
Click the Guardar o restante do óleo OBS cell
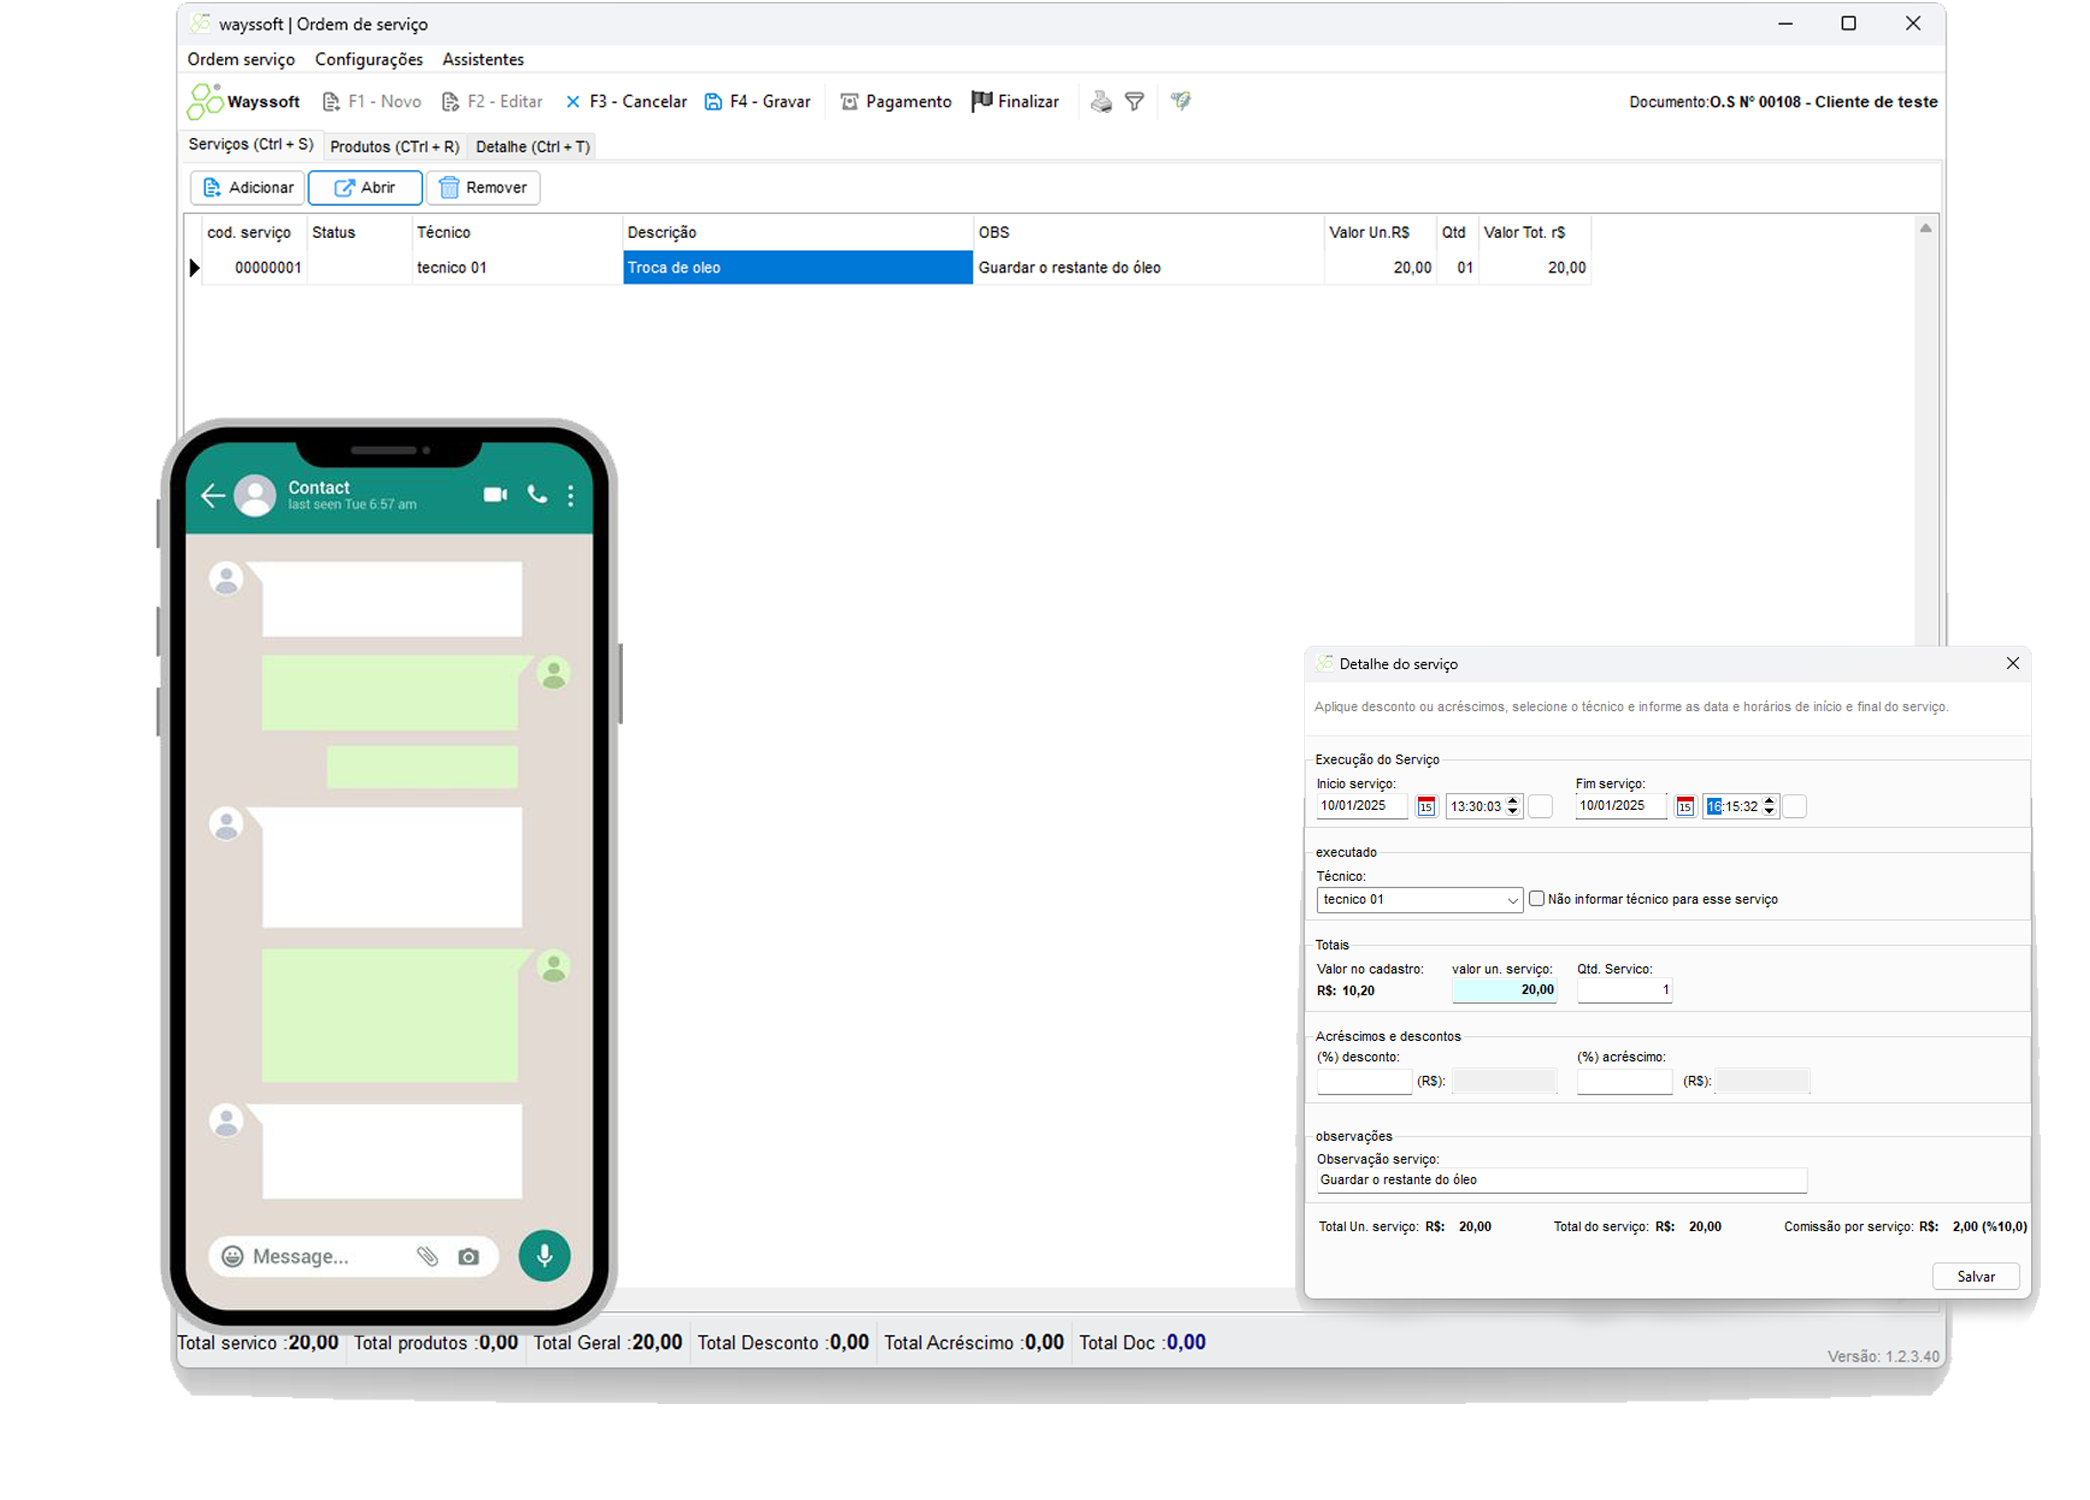[x=1149, y=268]
